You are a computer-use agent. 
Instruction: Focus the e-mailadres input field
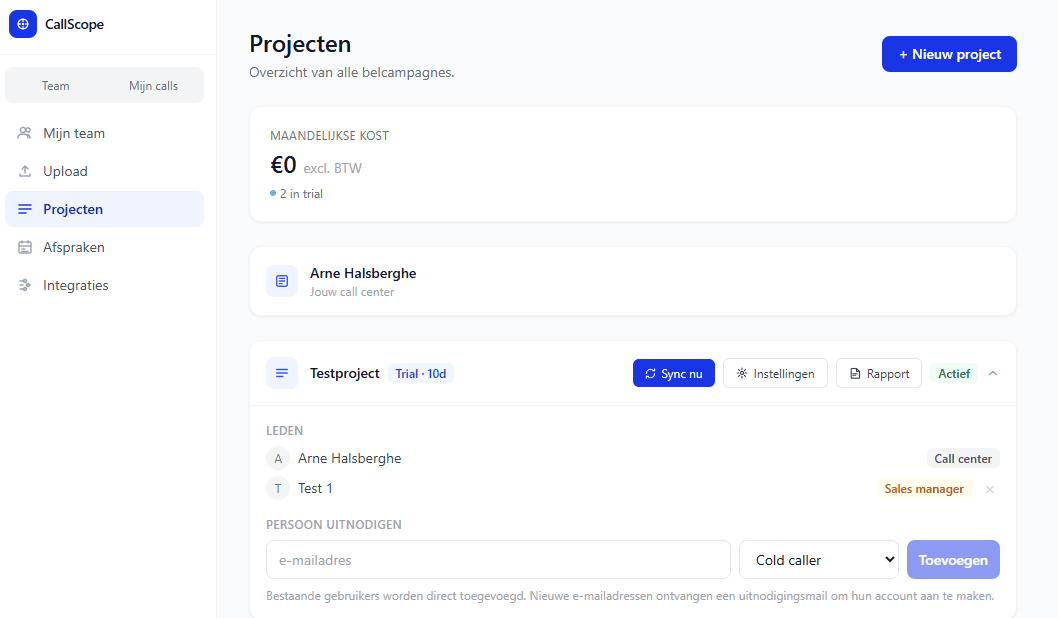click(x=498, y=560)
